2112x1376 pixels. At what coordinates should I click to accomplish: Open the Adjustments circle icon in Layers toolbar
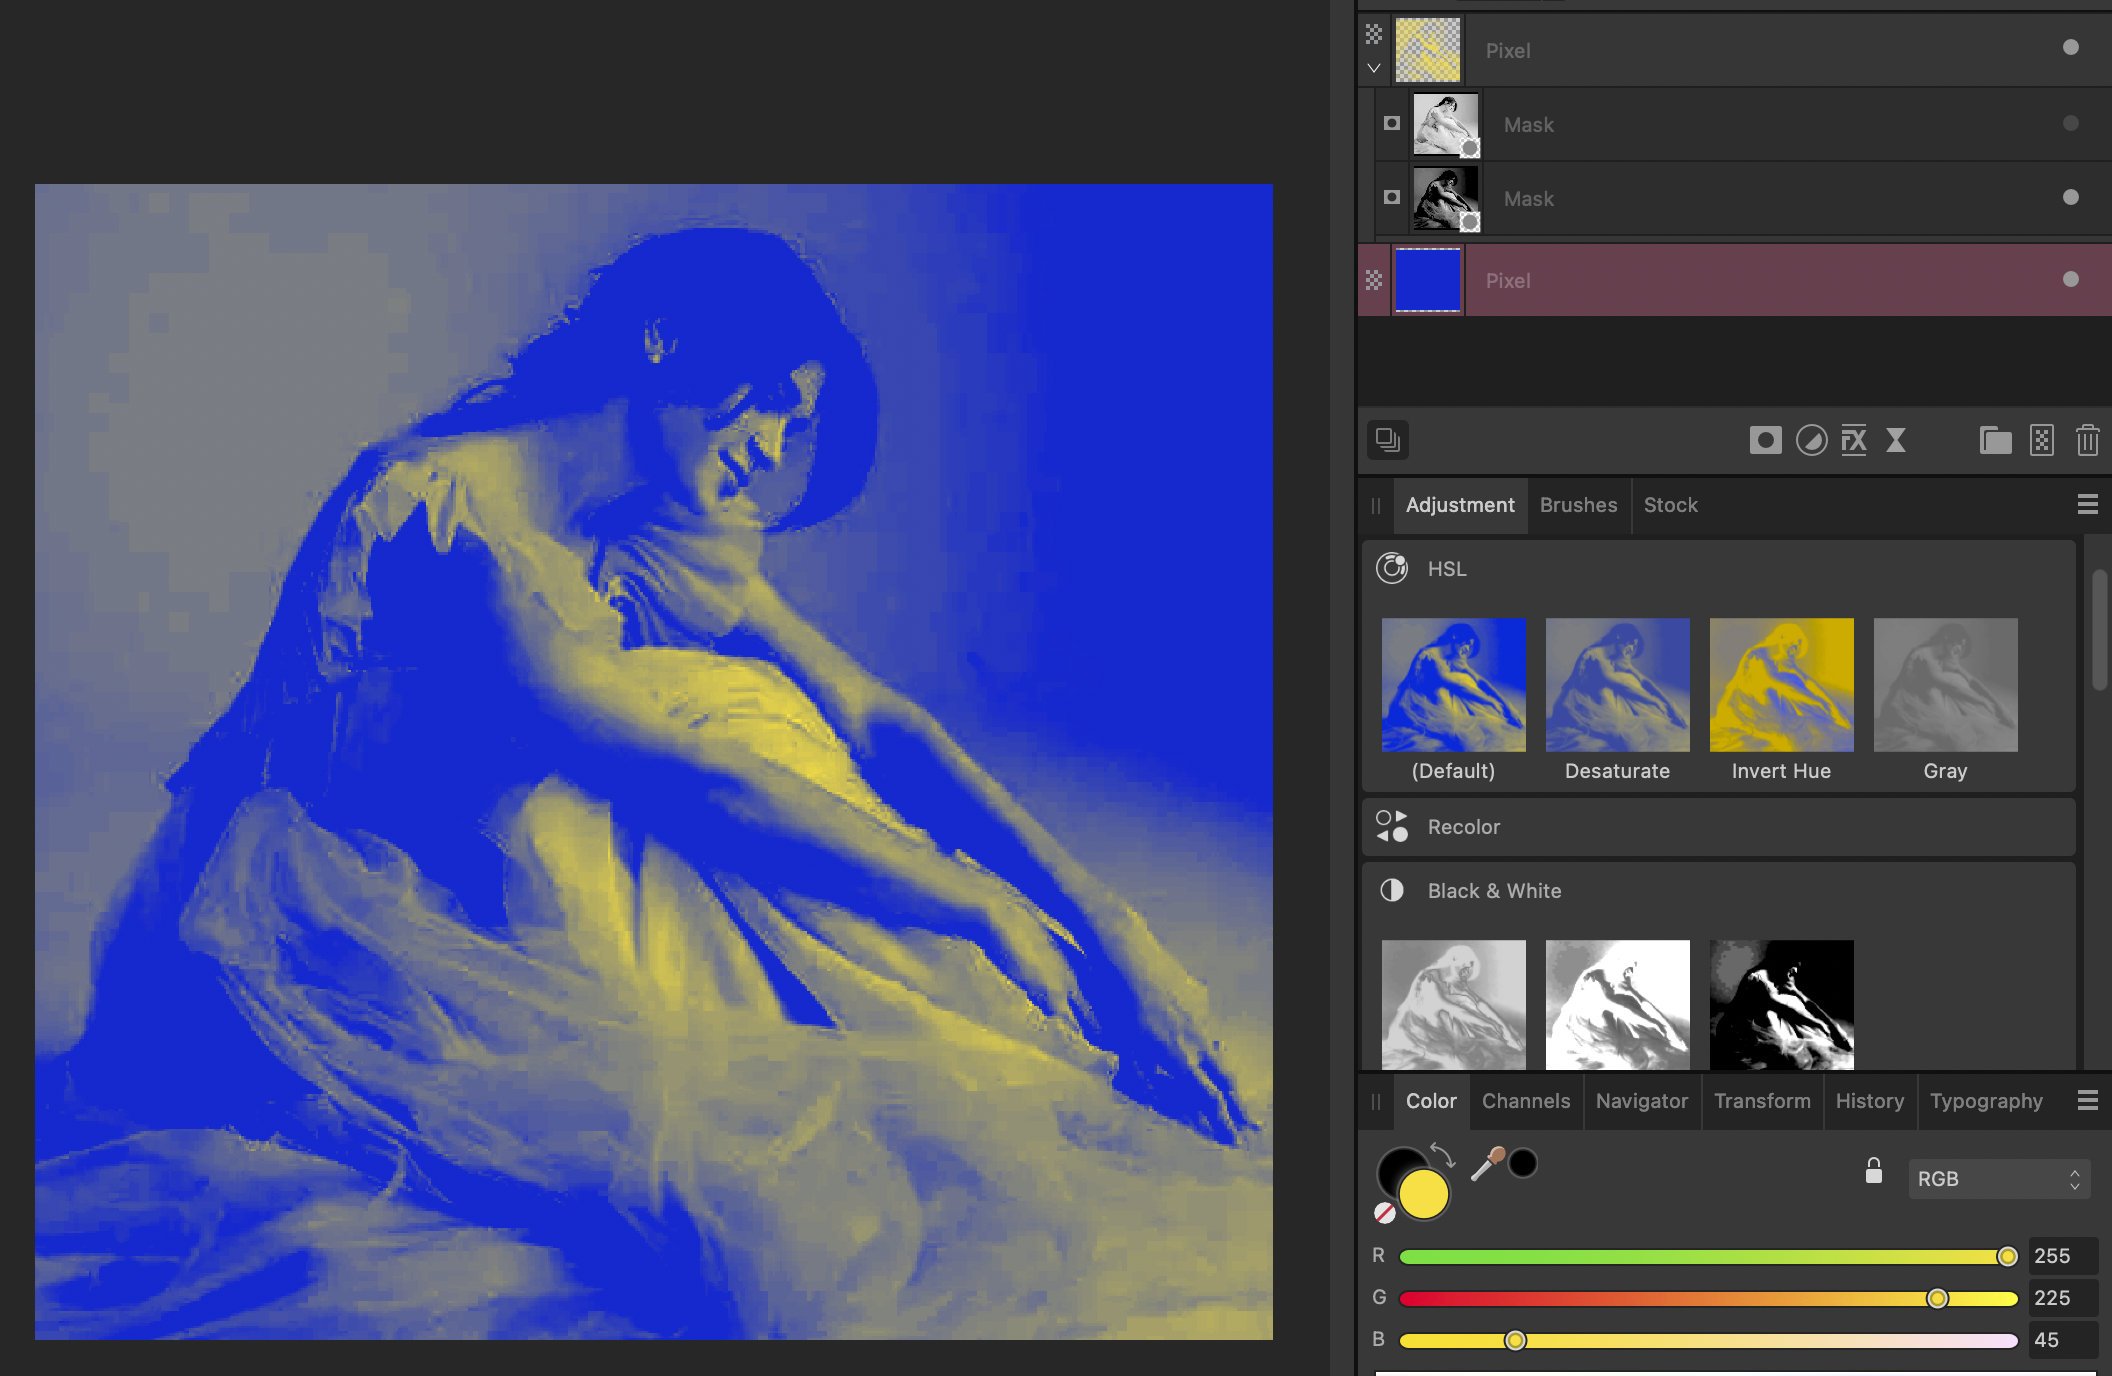pyautogui.click(x=1811, y=440)
